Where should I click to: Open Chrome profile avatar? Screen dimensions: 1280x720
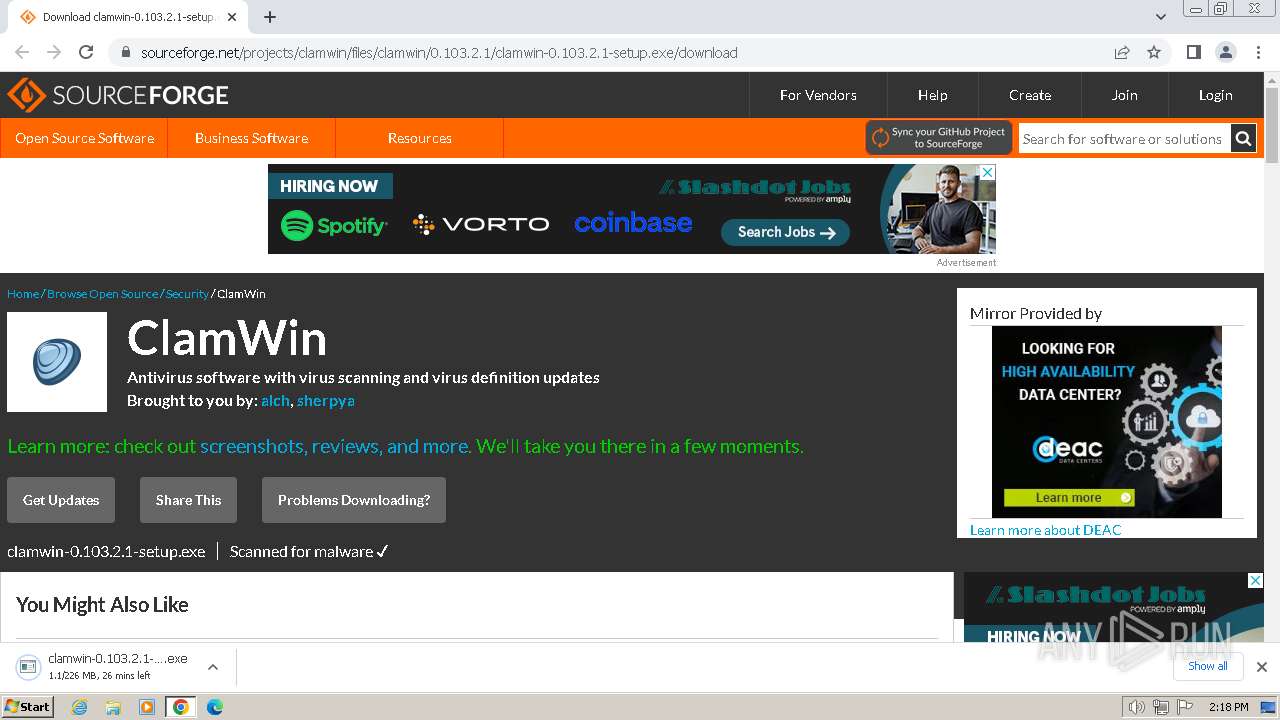(x=1225, y=53)
